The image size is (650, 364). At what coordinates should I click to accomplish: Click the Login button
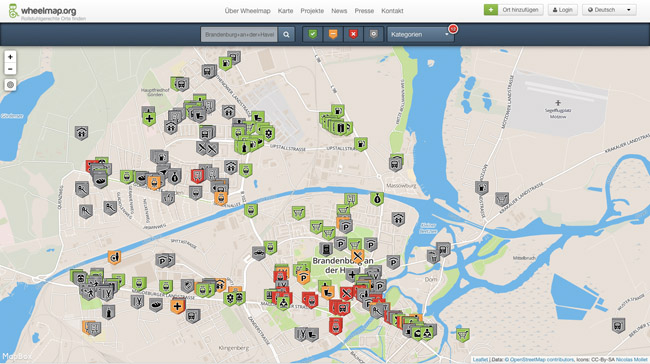click(563, 10)
